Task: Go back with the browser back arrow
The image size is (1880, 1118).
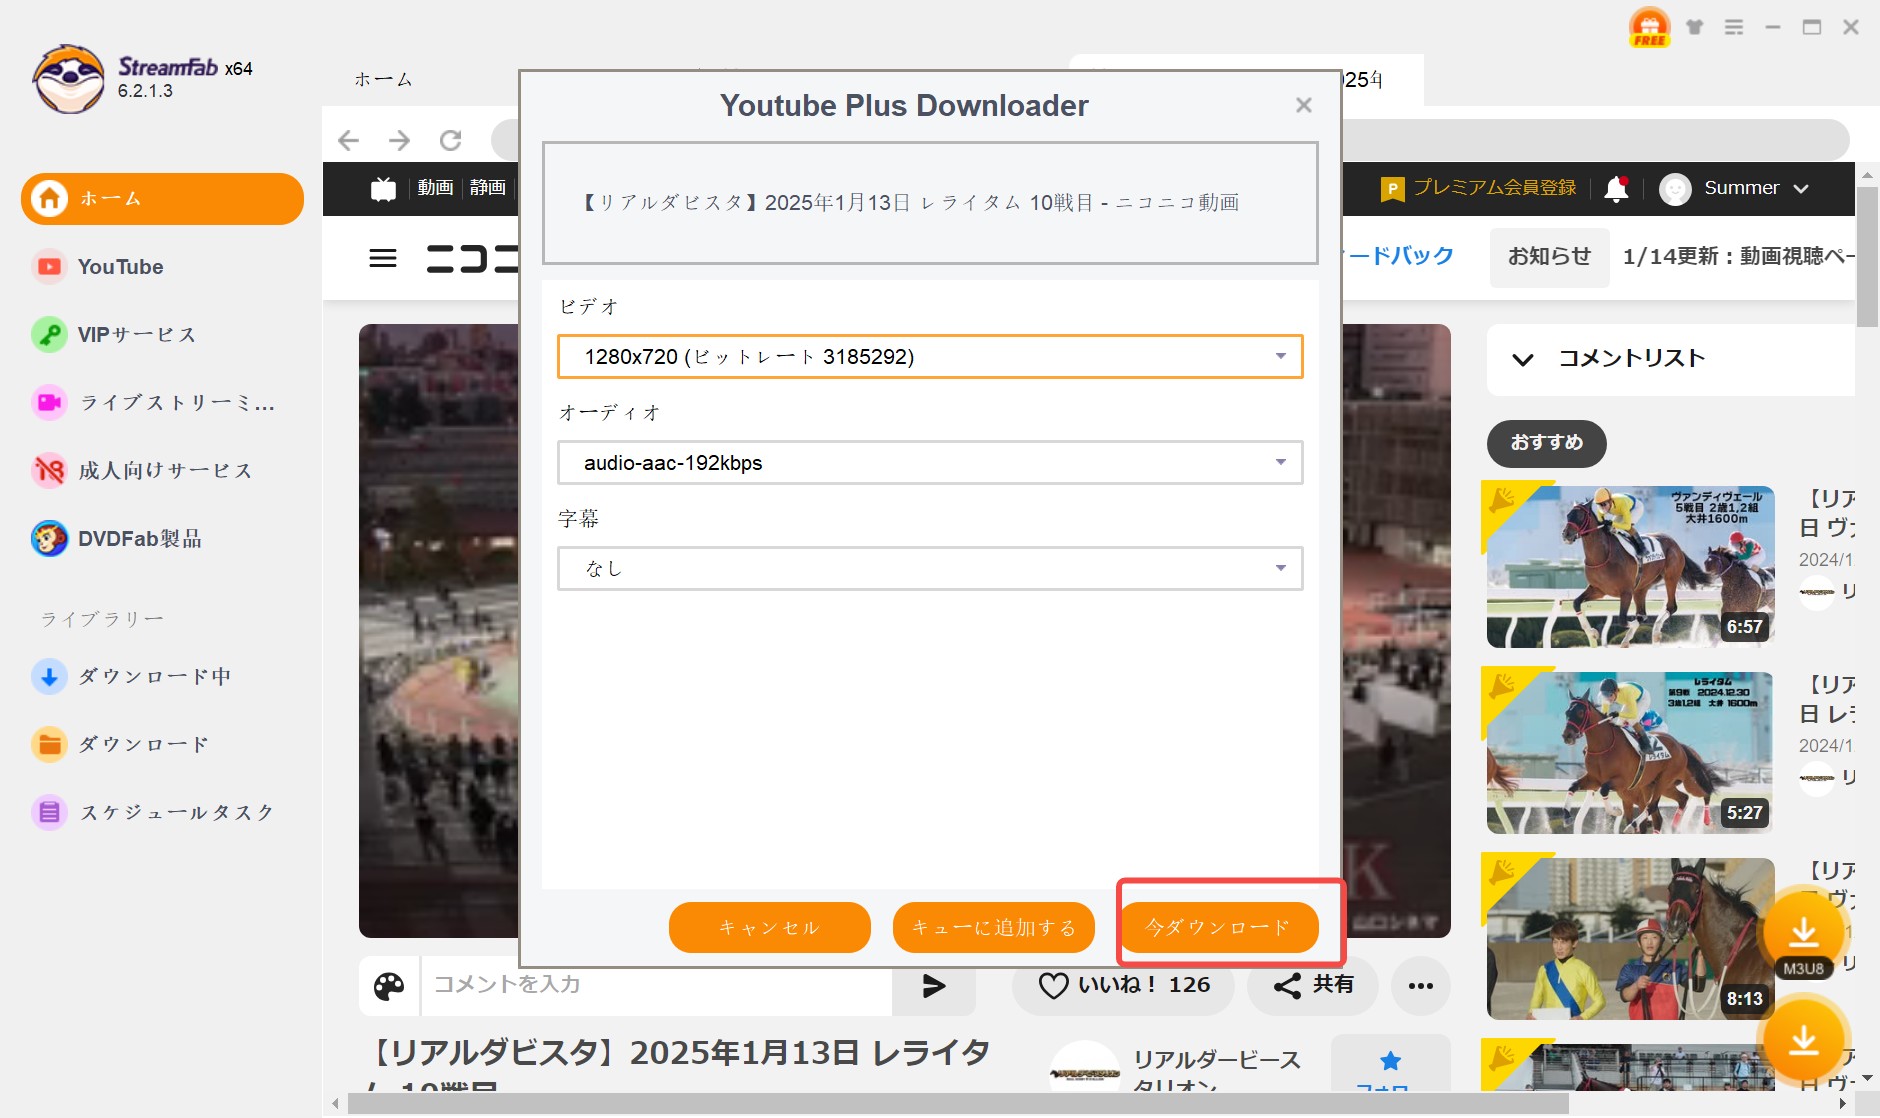Action: [348, 140]
